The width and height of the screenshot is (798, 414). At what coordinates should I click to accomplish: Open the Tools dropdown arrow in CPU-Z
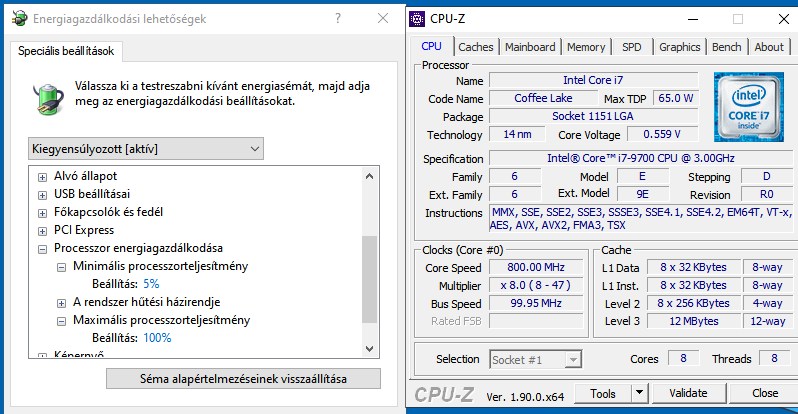[x=639, y=393]
